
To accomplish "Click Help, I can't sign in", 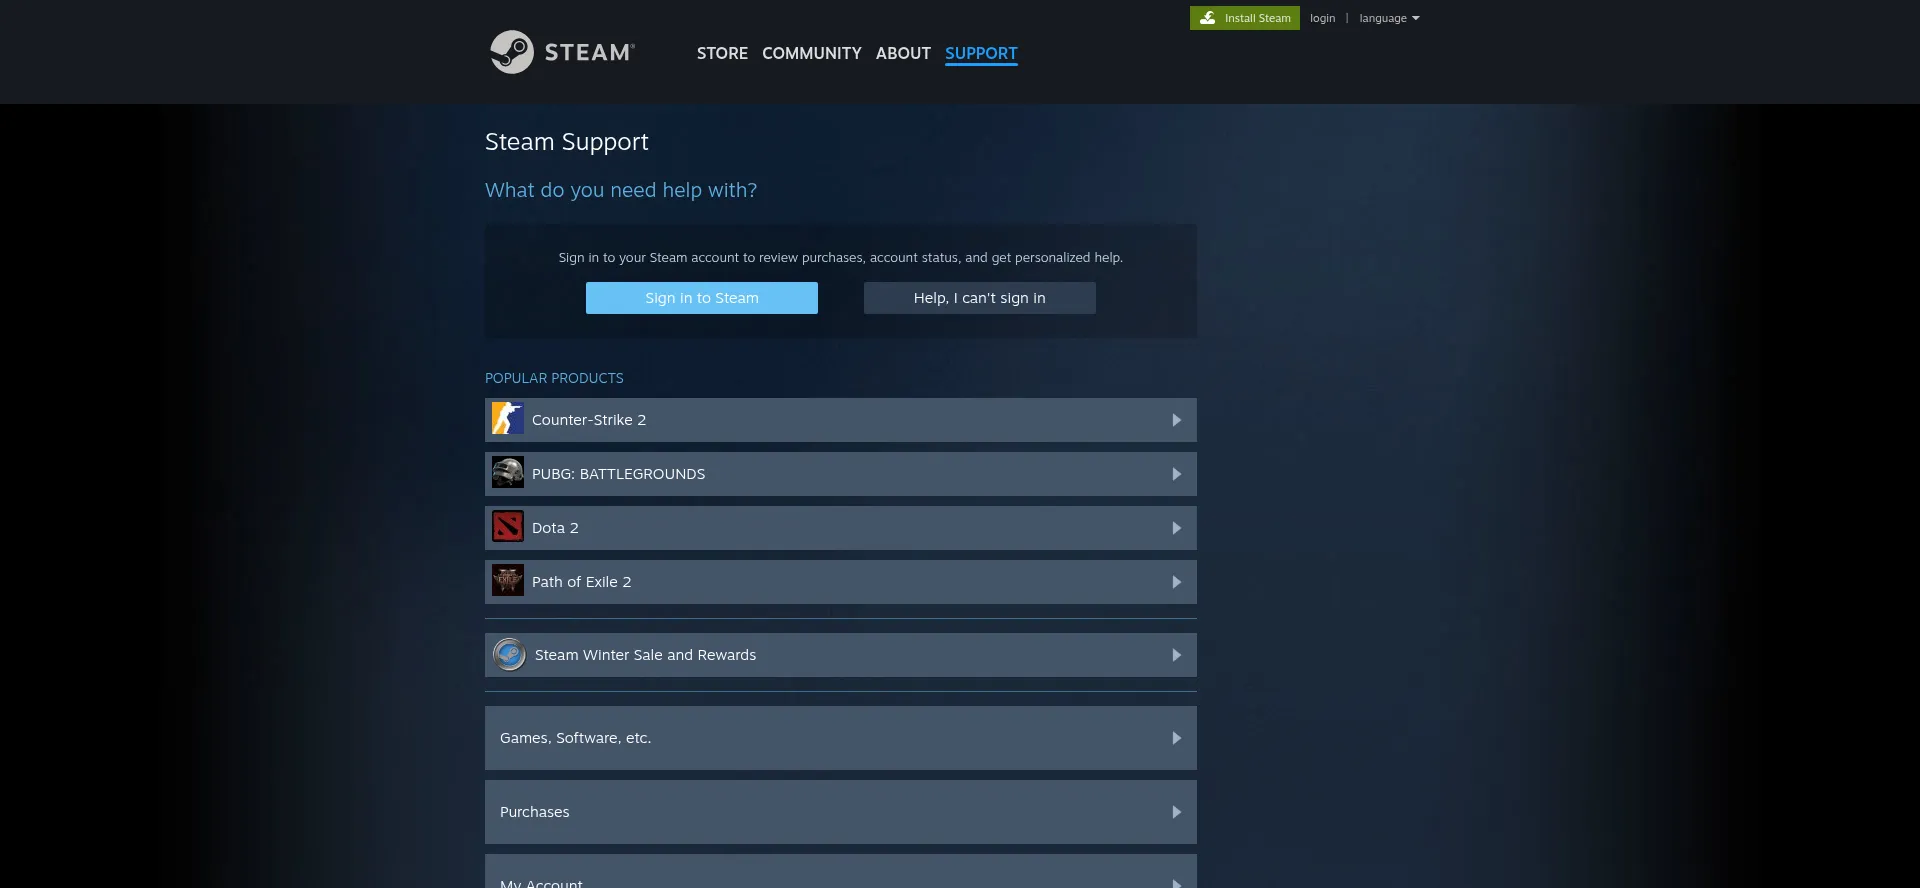I will click(979, 298).
